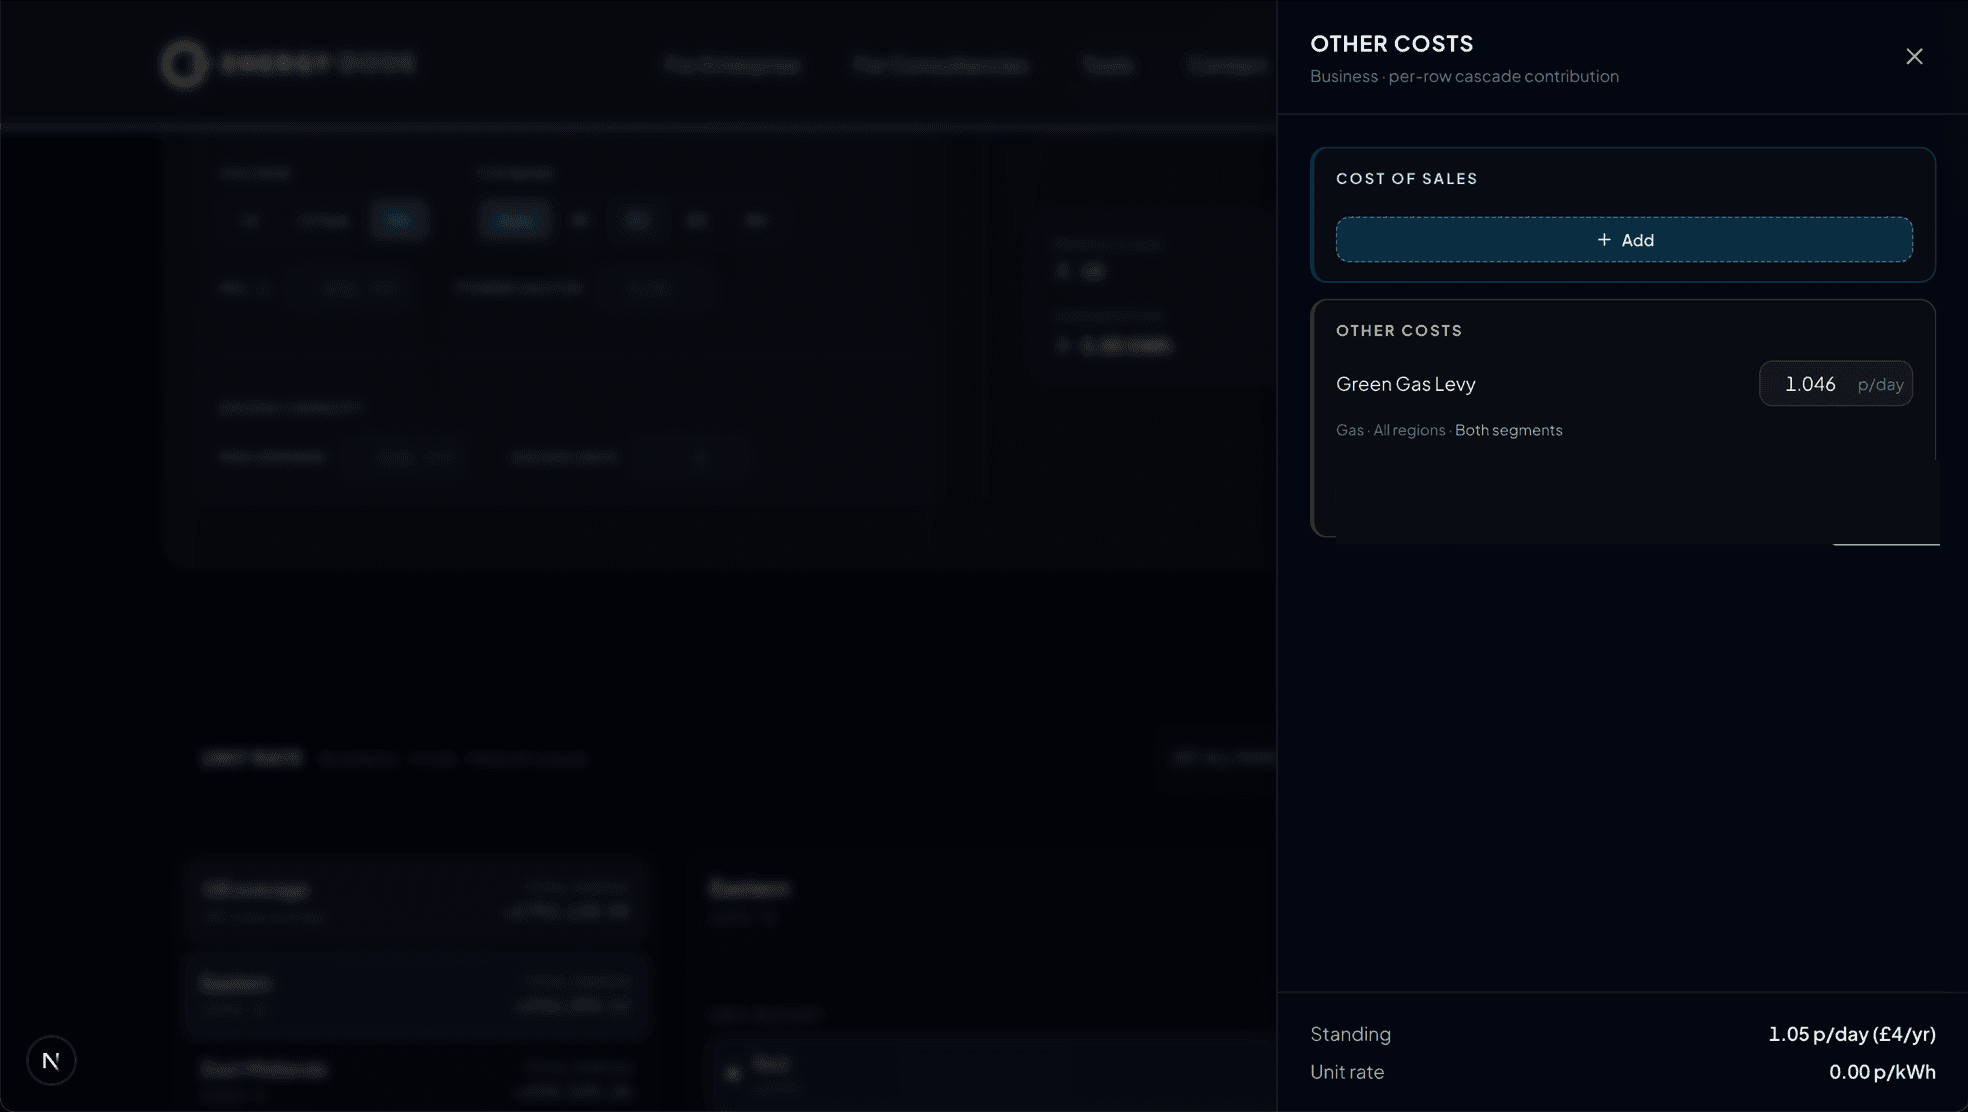Click the "Gas · All regions" text
Image resolution: width=1968 pixels, height=1112 pixels.
pyautogui.click(x=1390, y=430)
